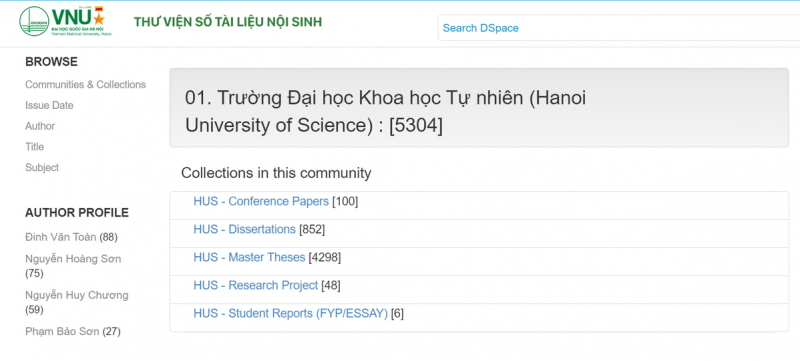Open author profile Nguyễn Huy Chương
The image size is (800, 361).
point(77,295)
